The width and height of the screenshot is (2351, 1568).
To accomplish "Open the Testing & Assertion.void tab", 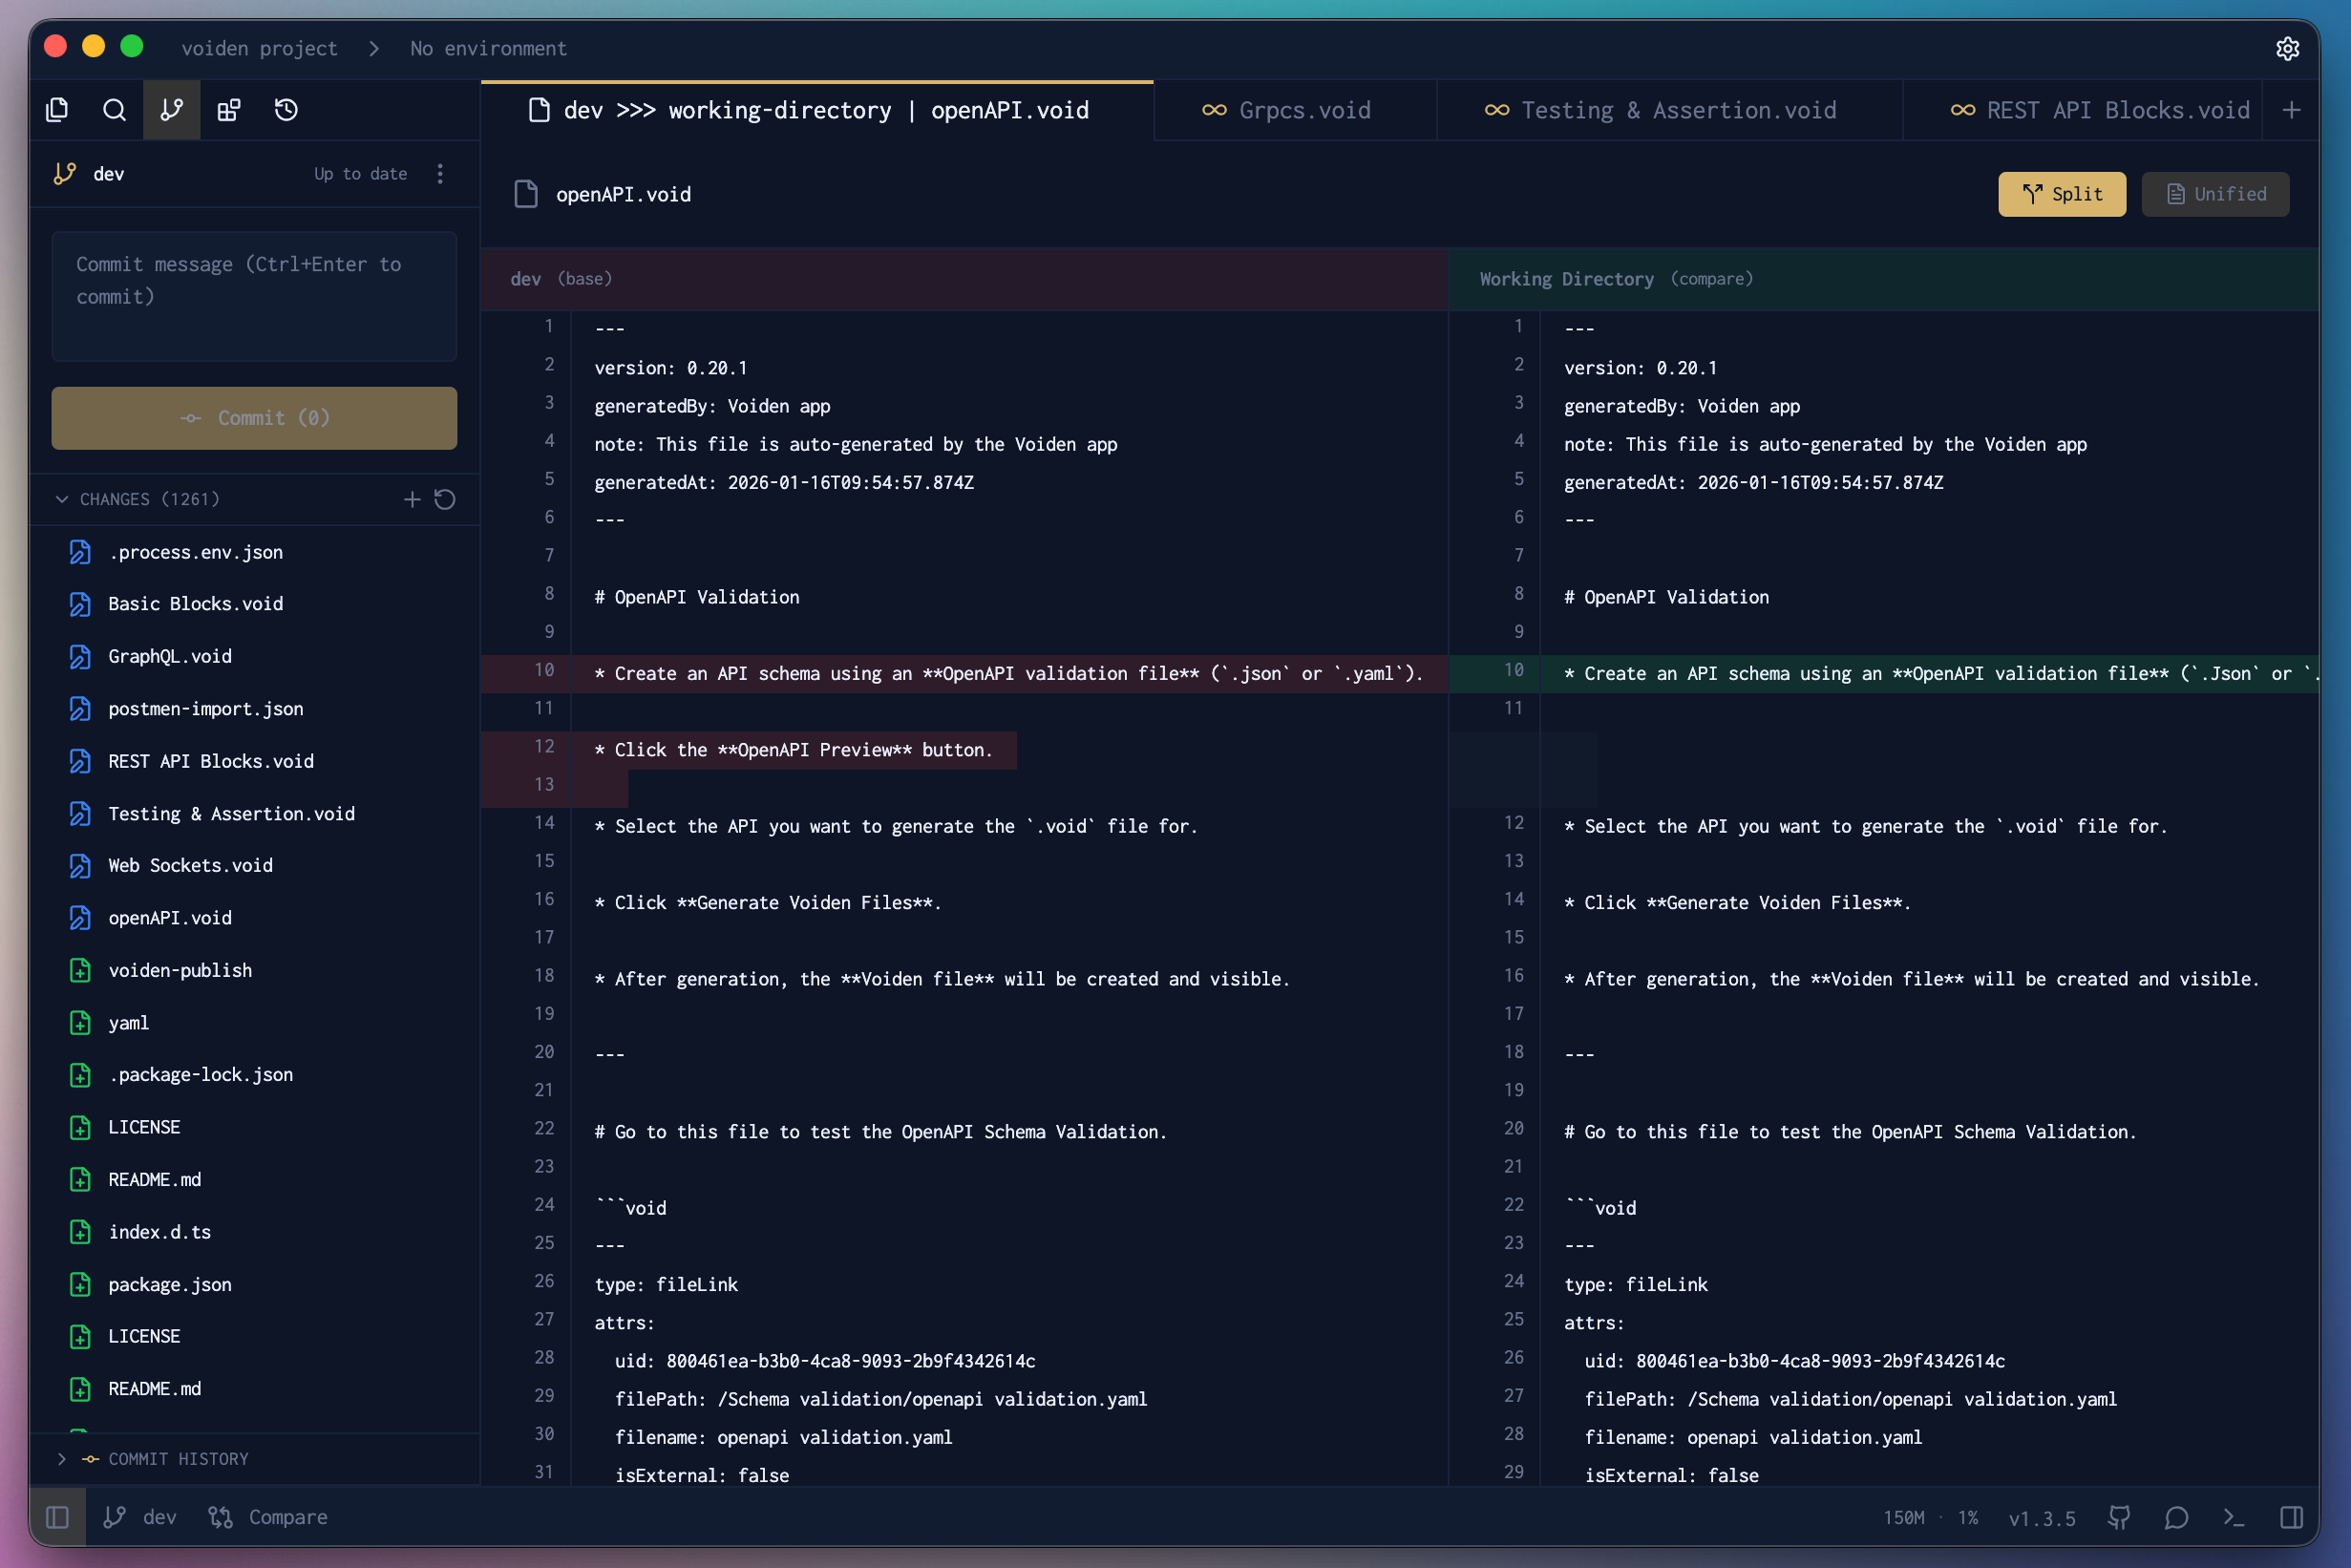I will coord(1660,110).
